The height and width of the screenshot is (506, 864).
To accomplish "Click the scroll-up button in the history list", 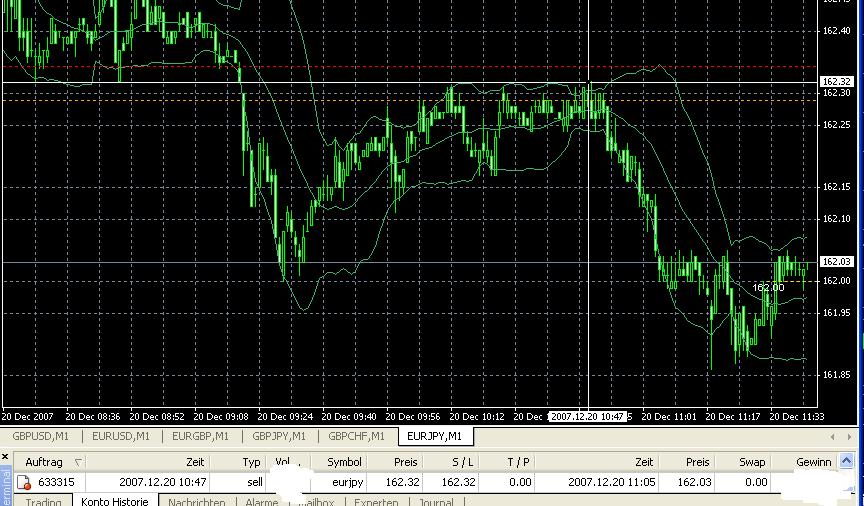I will [846, 461].
